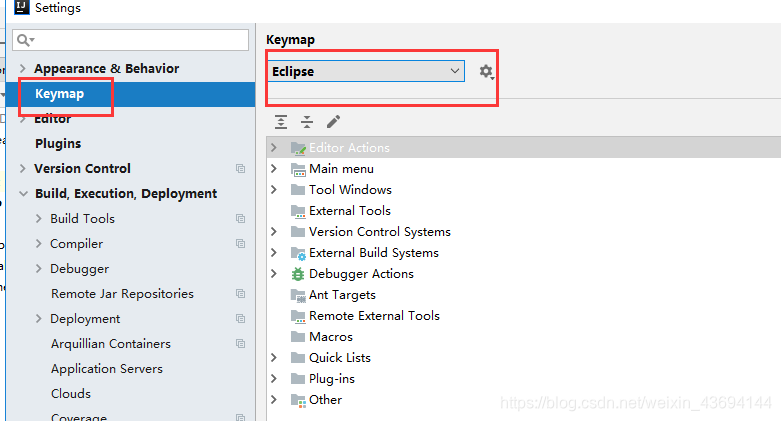Expand the Plug-ins group

tap(274, 379)
